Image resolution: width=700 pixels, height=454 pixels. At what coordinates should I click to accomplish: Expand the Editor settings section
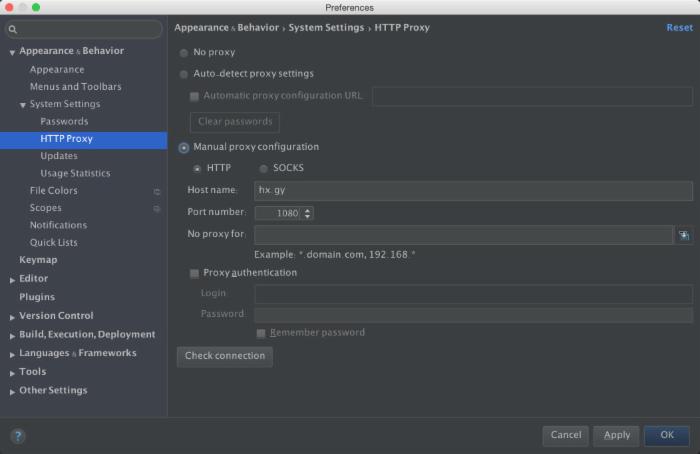12,279
